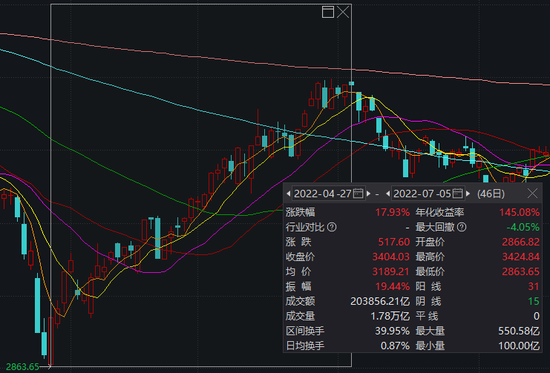Select the 2866.82 开盘价 value
This screenshot has height=373, width=550.
[521, 242]
